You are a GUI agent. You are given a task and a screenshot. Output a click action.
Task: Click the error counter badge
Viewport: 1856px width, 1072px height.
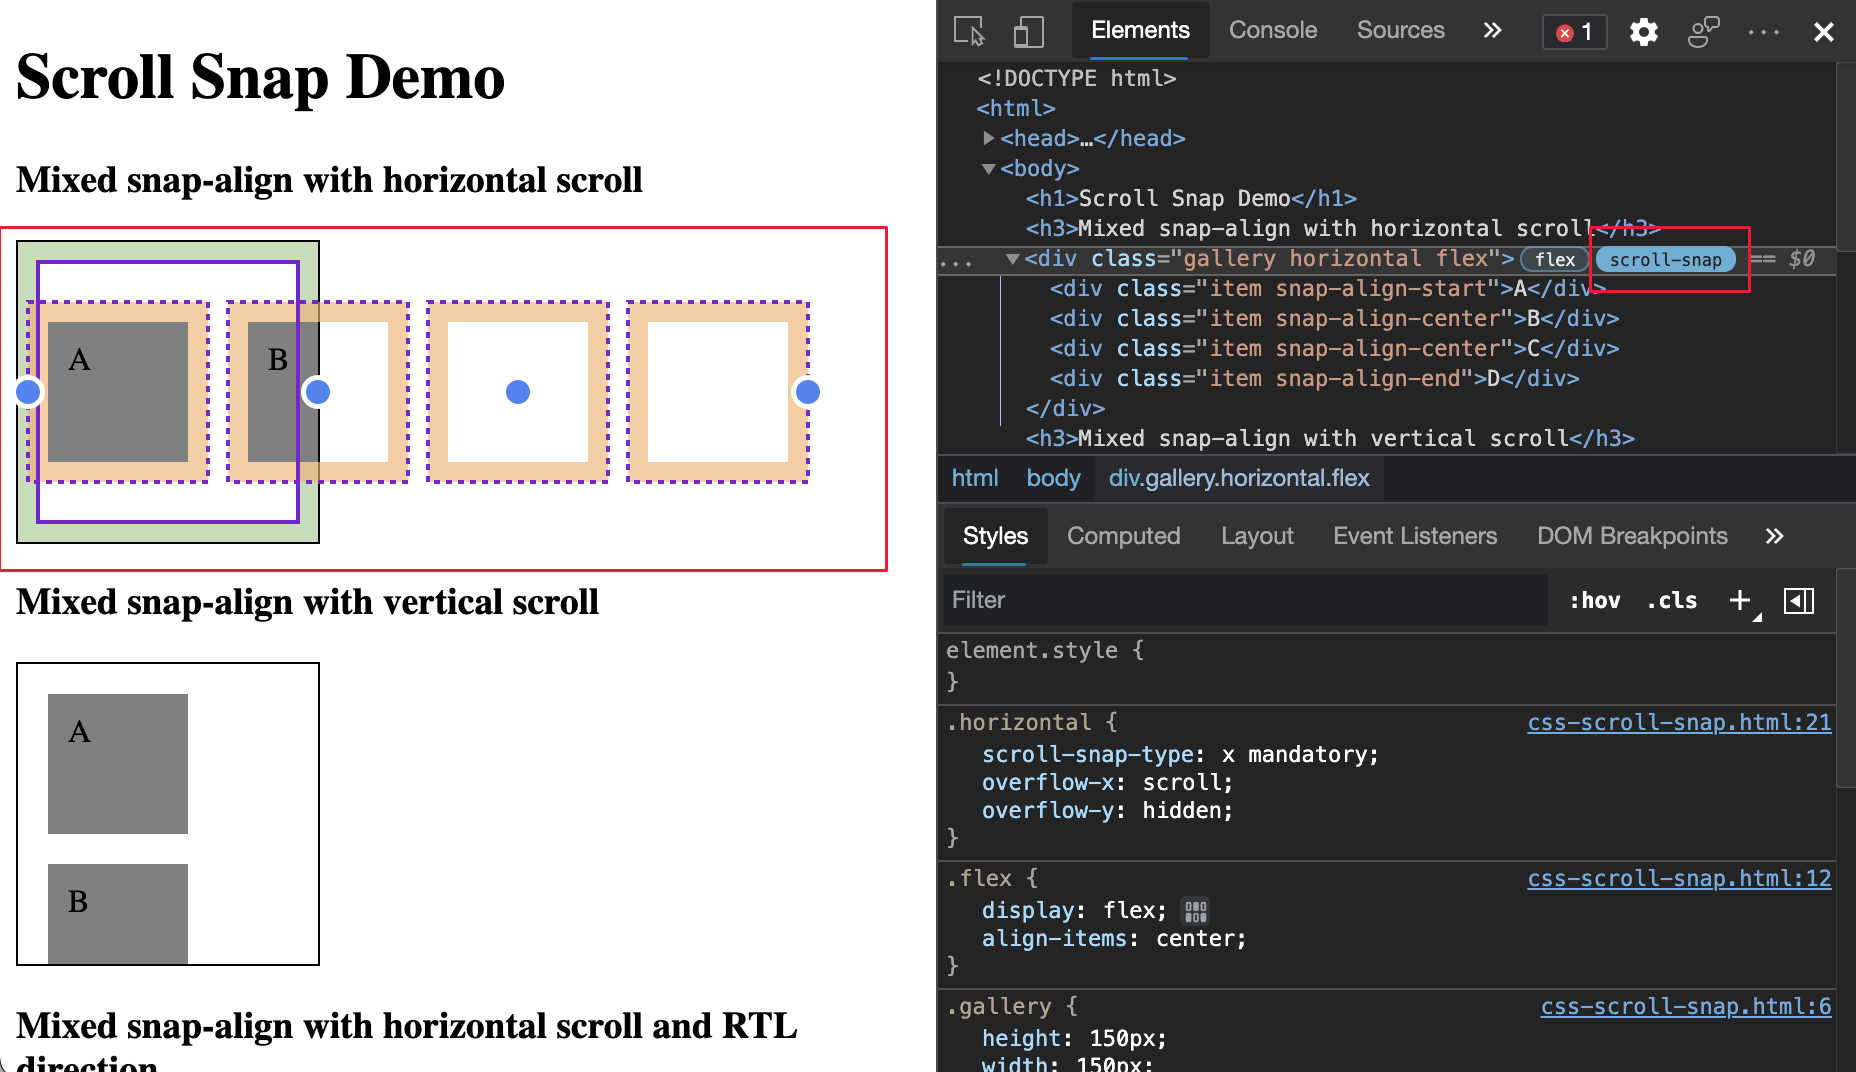pyautogui.click(x=1574, y=32)
